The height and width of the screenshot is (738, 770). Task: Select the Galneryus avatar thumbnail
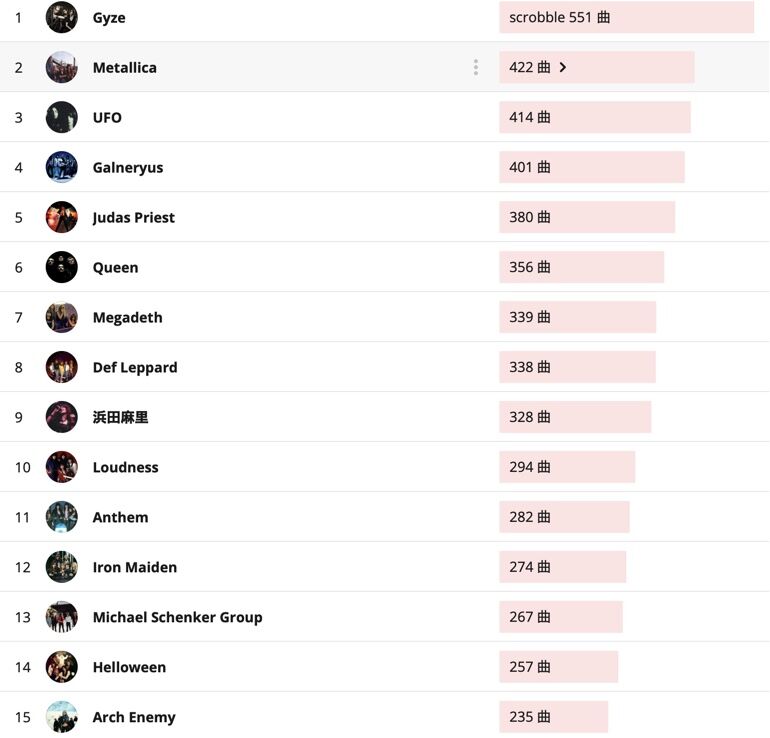[x=61, y=167]
